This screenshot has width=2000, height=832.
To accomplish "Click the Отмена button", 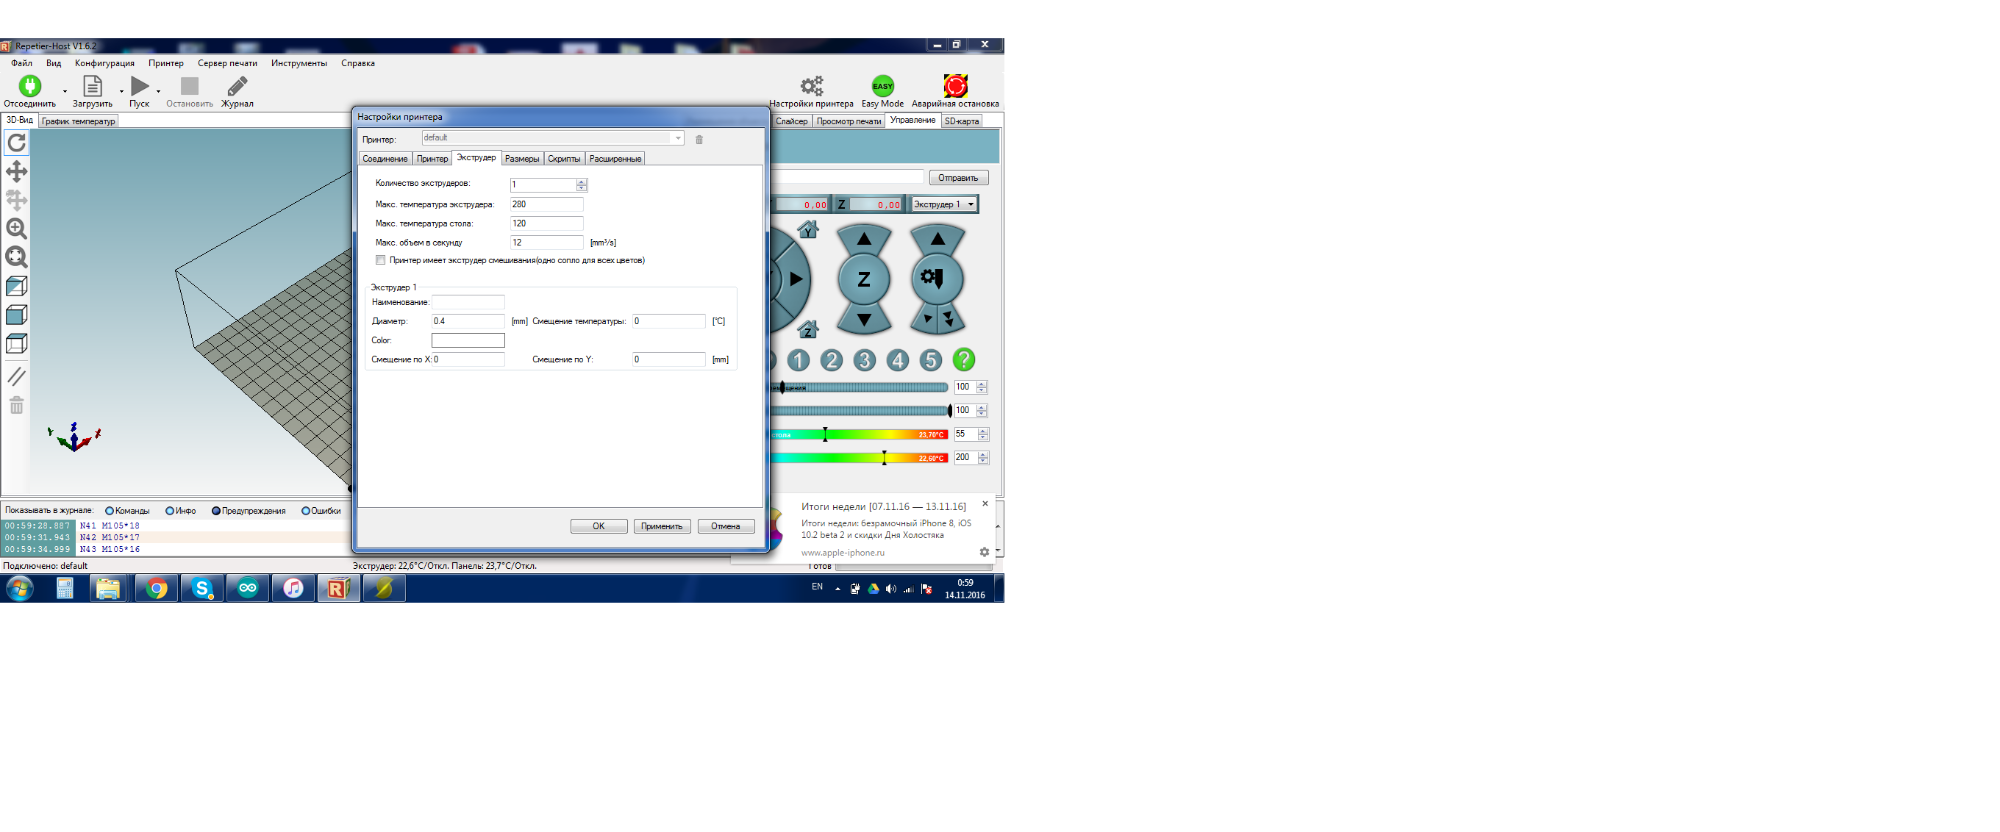I will tap(726, 527).
